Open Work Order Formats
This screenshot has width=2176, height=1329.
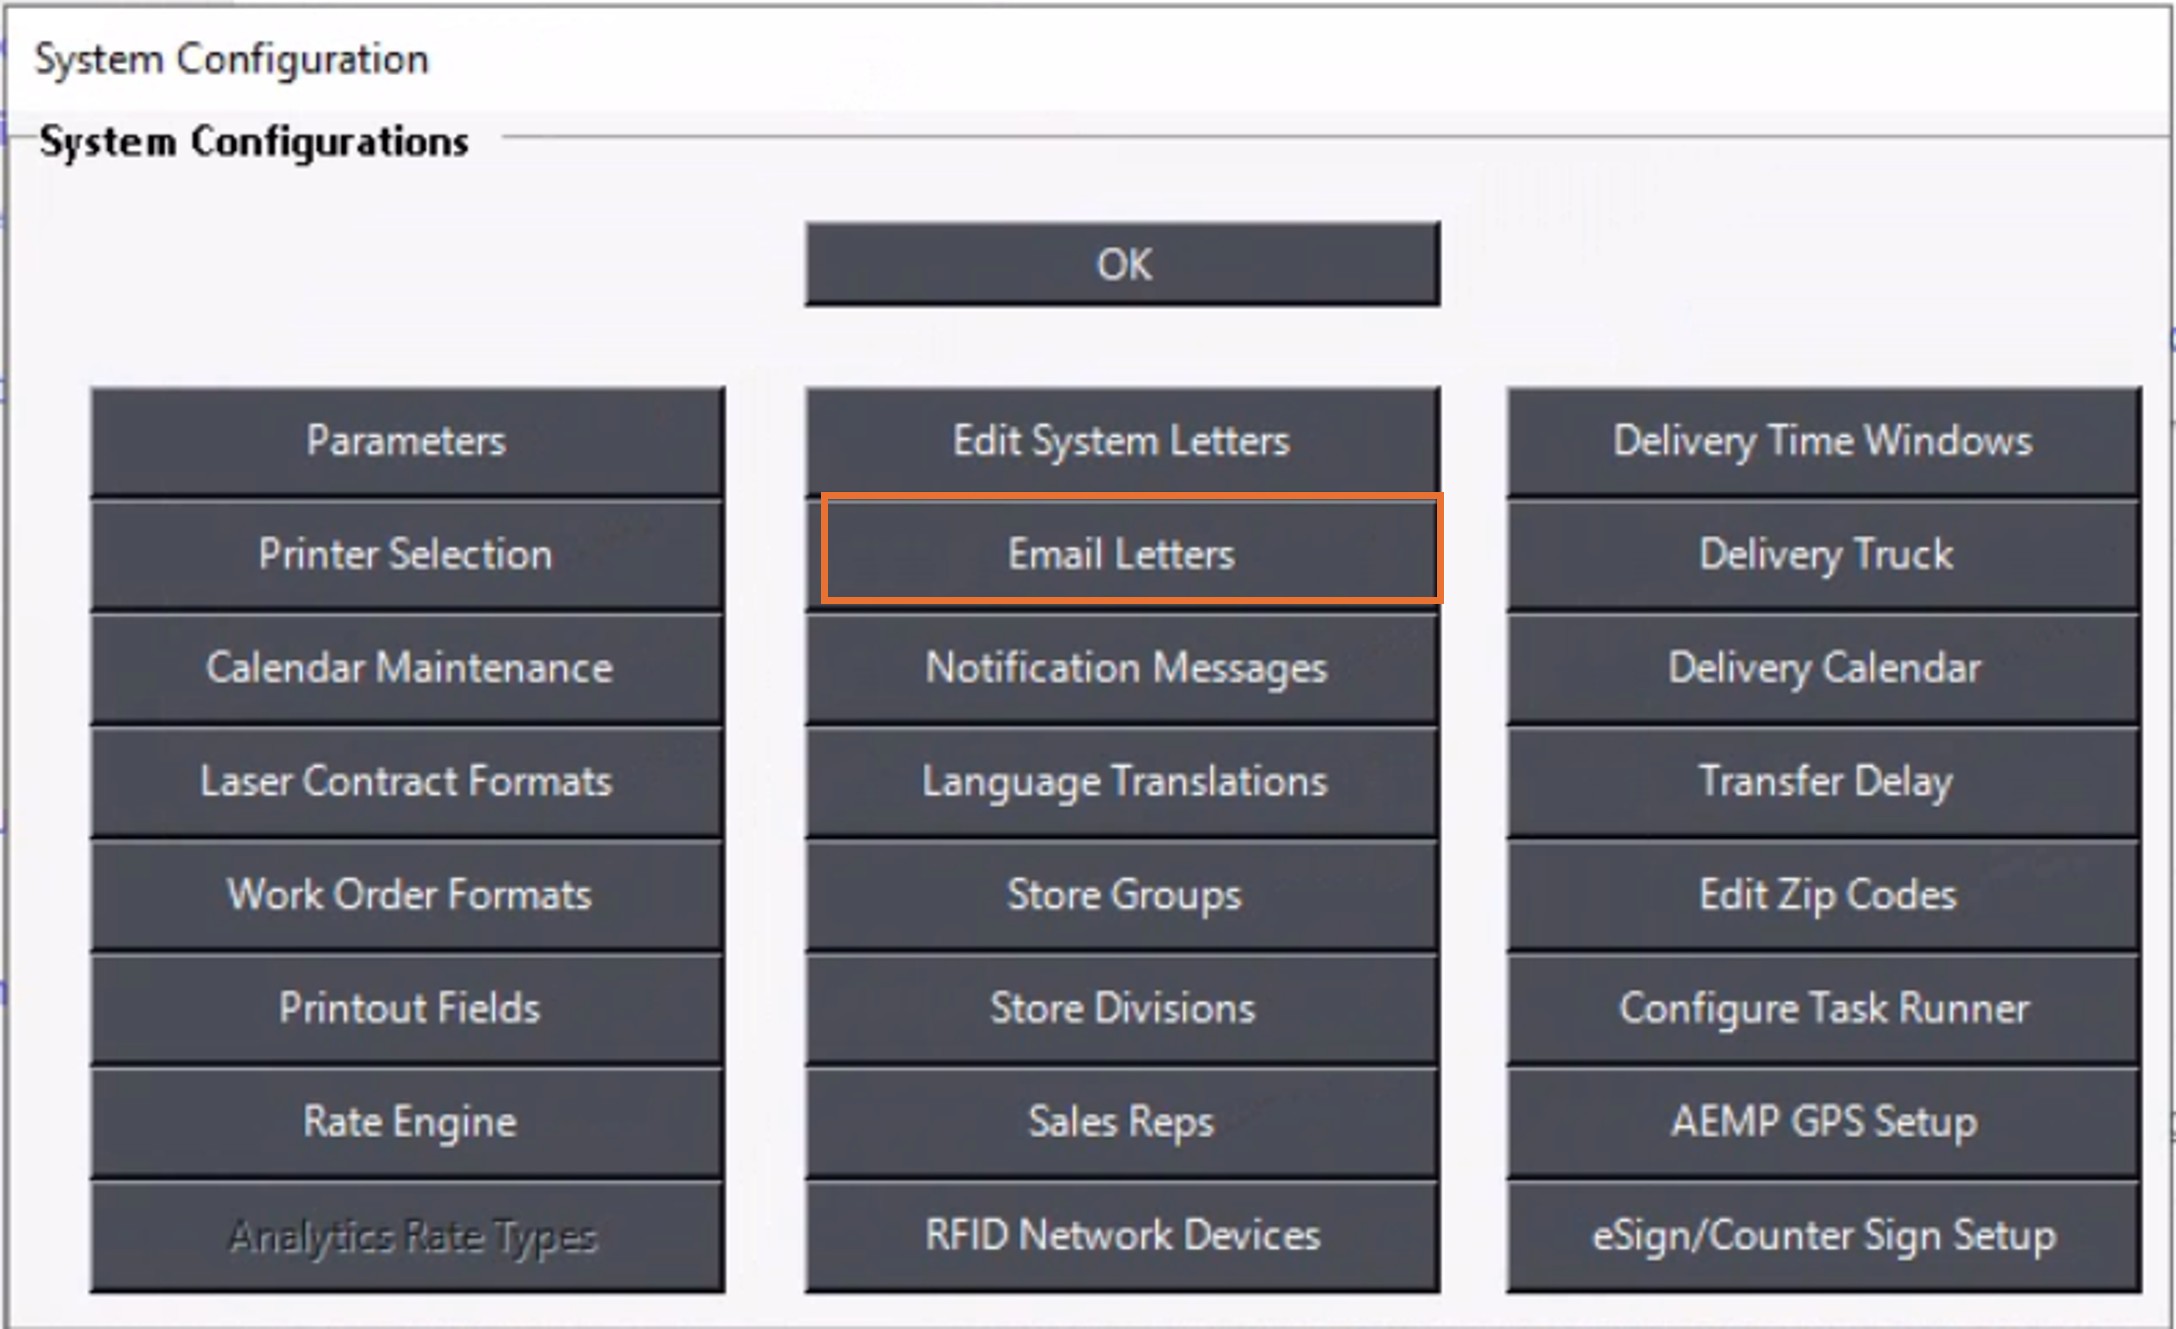407,895
